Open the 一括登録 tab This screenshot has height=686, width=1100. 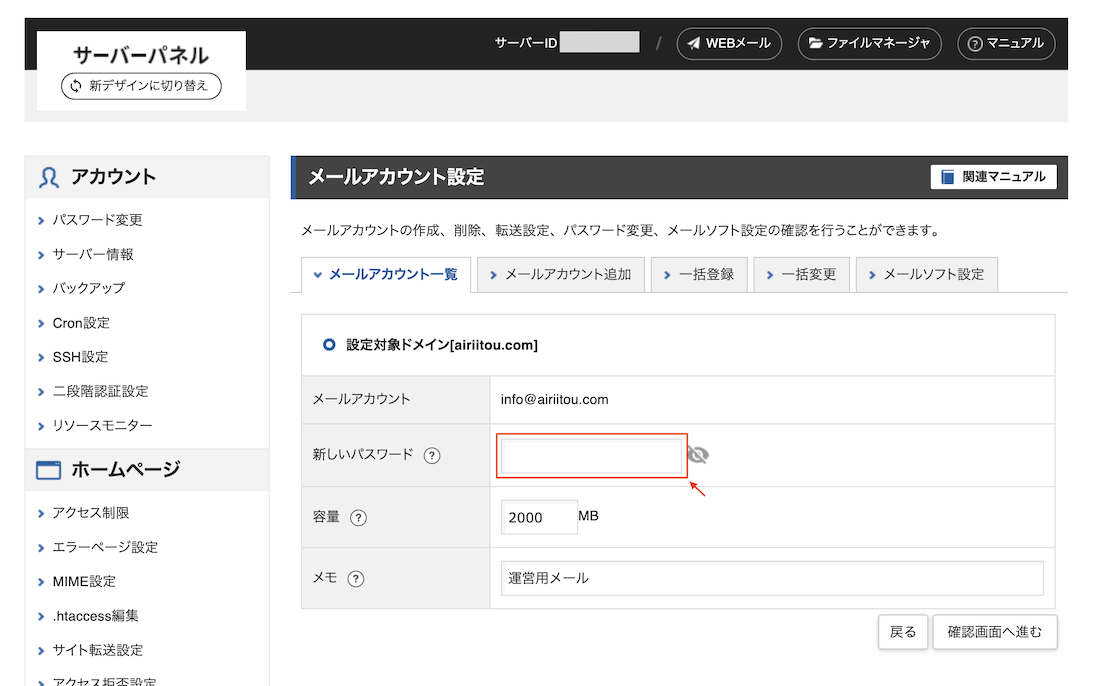(699, 273)
